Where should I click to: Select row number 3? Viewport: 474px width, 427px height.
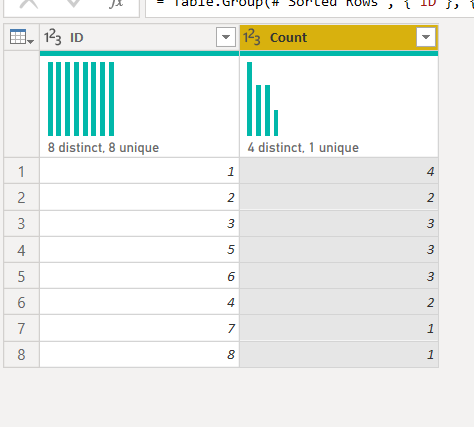click(21, 223)
